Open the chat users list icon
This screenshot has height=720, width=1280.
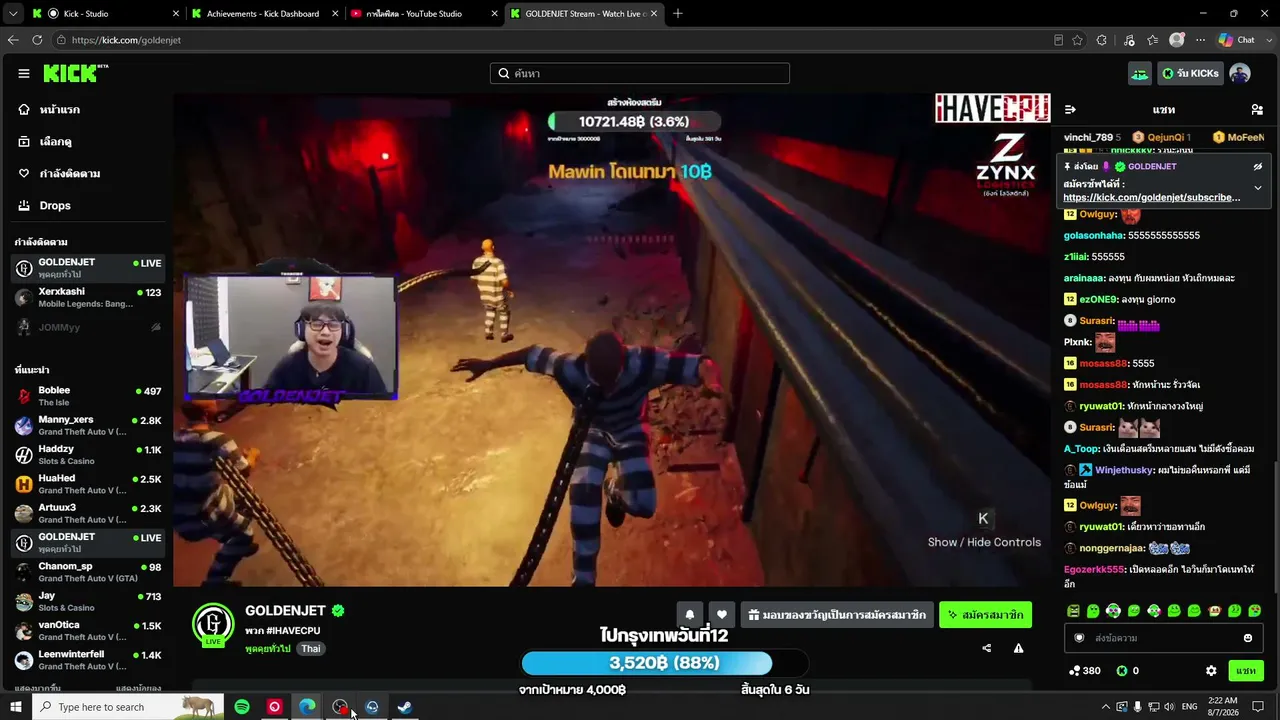click(1257, 109)
